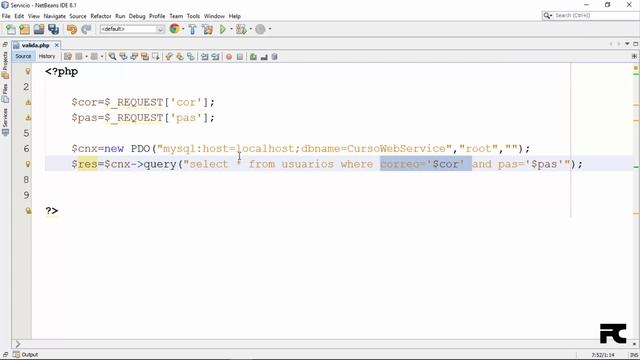Click the Debug Project toolbar icon

click(x=241, y=29)
